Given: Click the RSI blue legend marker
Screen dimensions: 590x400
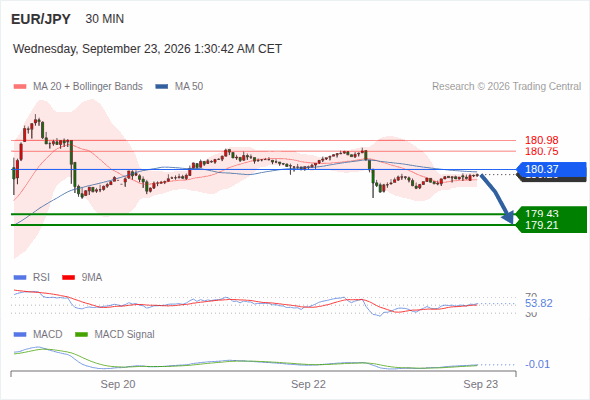Looking at the screenshot, I should click(20, 278).
